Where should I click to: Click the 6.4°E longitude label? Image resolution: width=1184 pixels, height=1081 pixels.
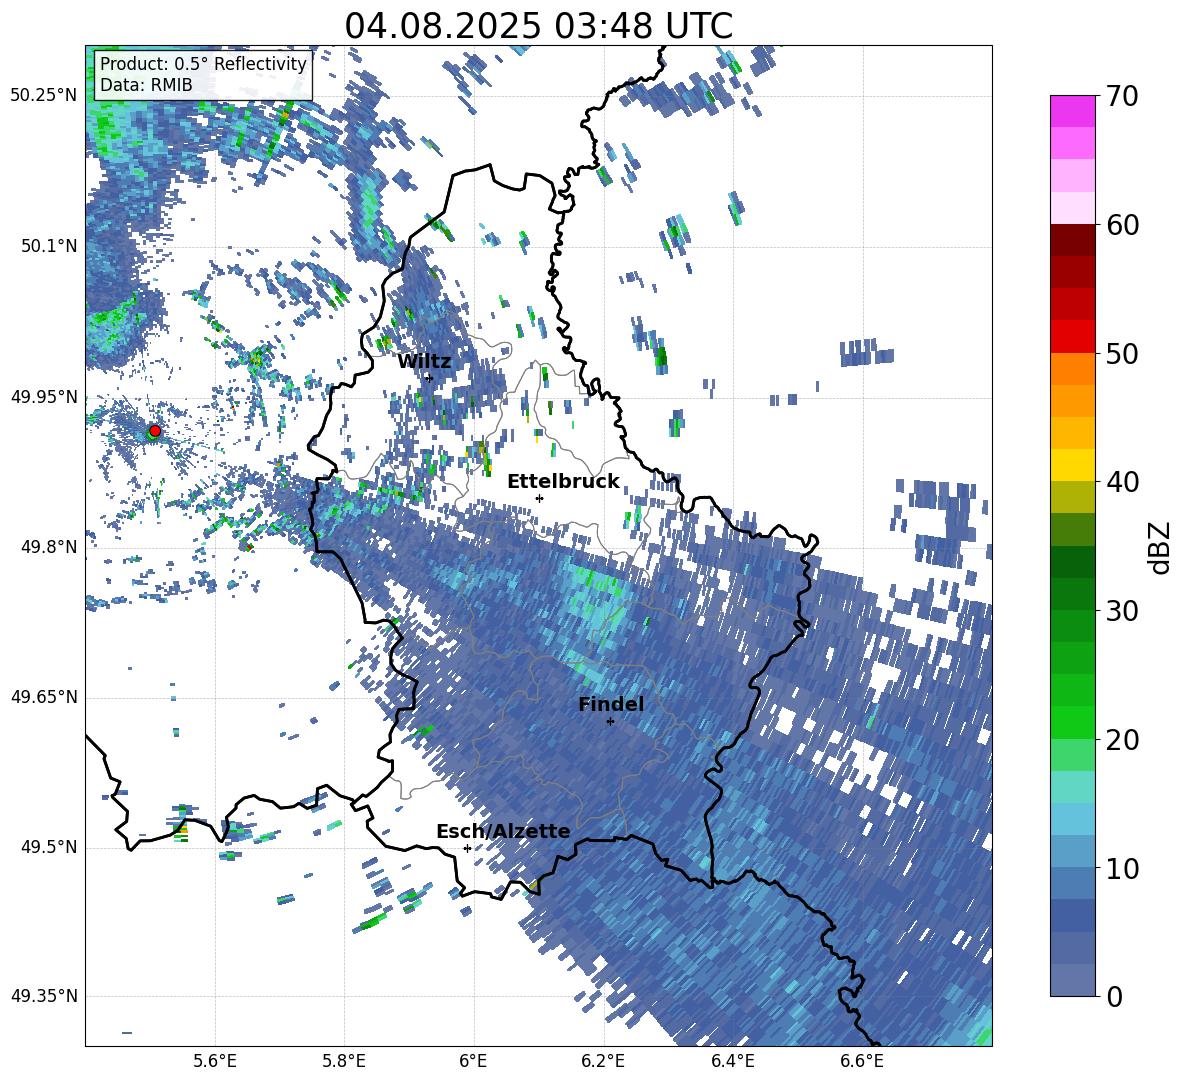(x=732, y=1061)
